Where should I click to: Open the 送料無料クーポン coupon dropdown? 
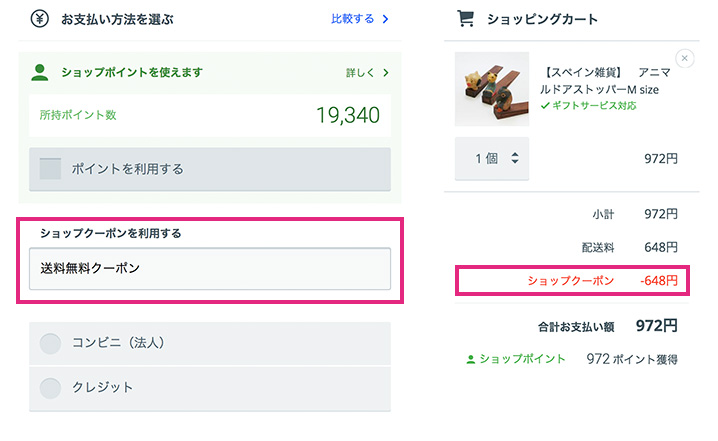(210, 269)
